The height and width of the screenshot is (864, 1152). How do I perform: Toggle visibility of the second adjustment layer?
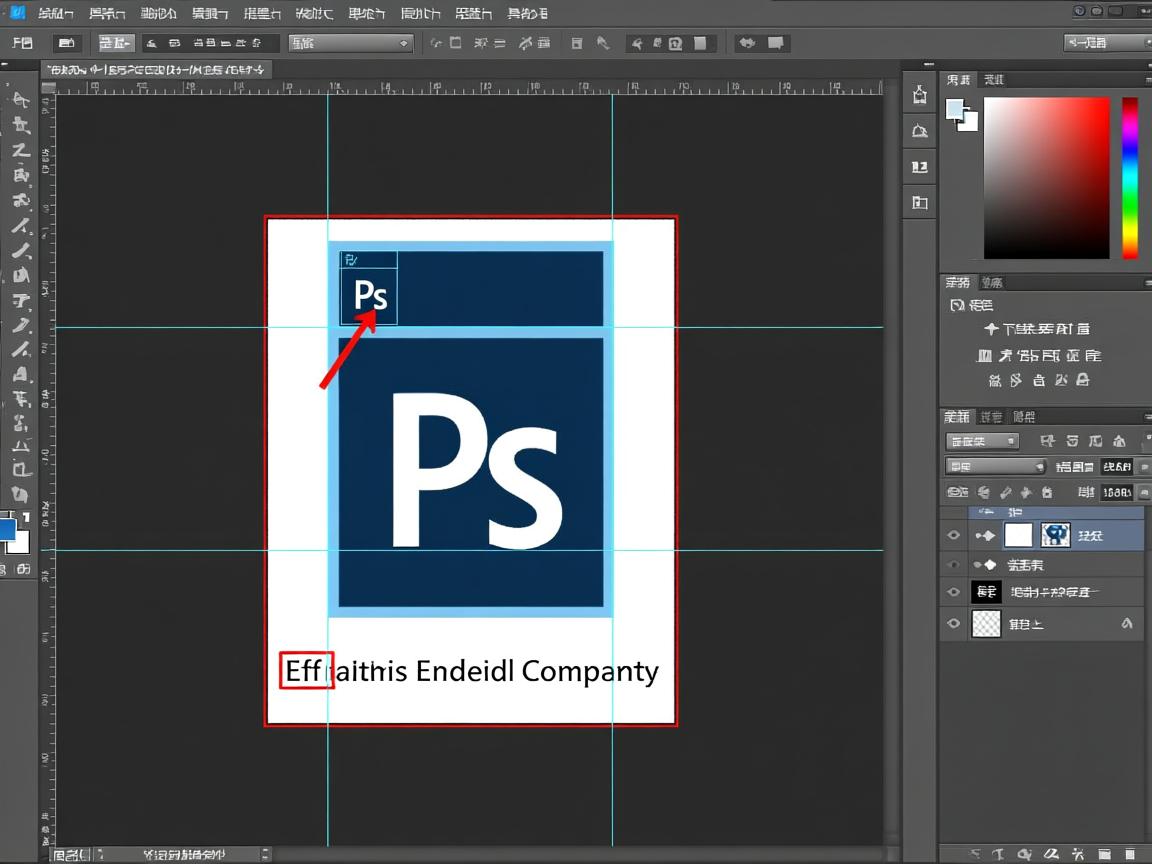[953, 563]
